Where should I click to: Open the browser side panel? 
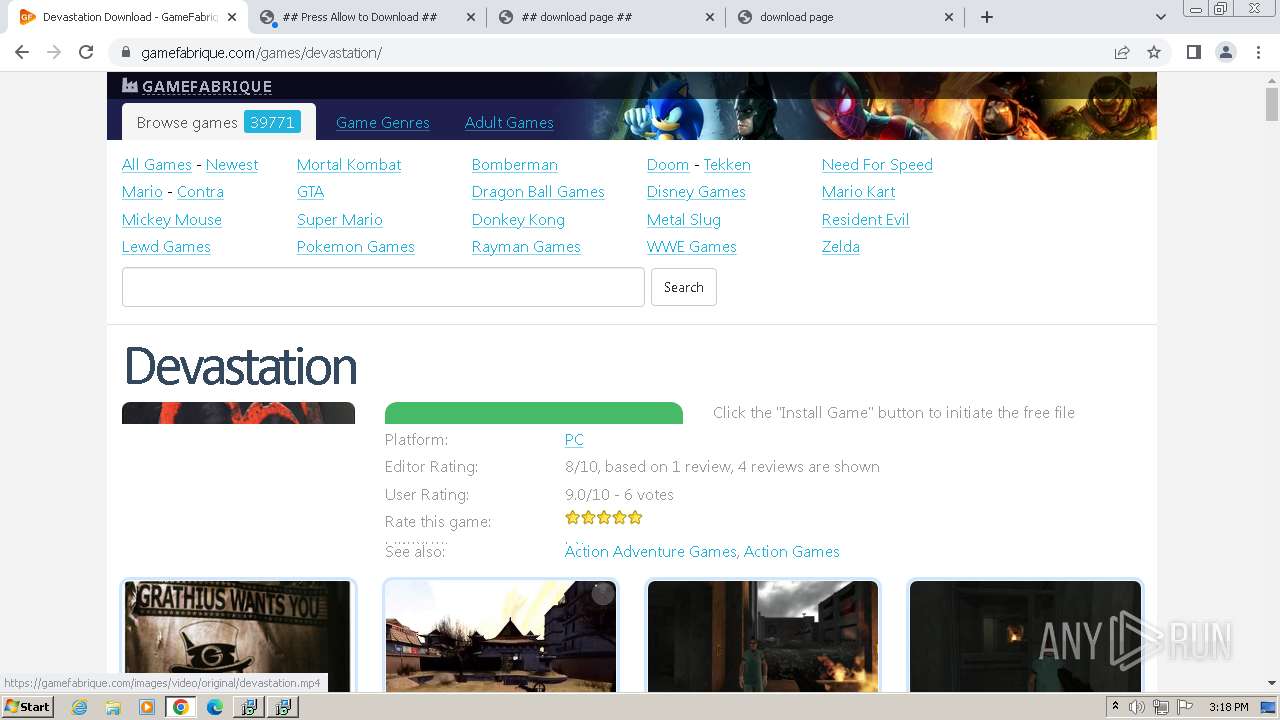point(1193,52)
